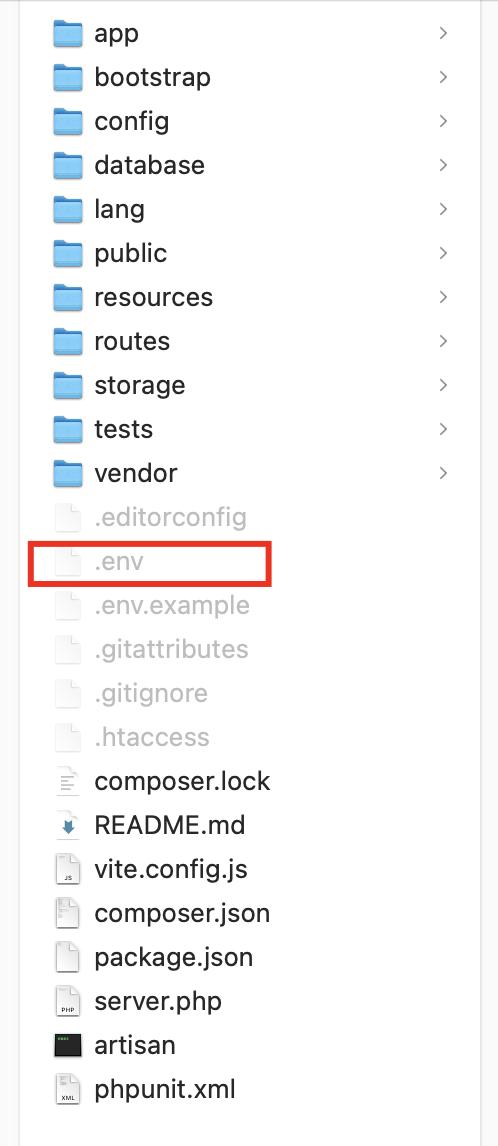Expand the routes folder chevron
Image resolution: width=498 pixels, height=1146 pixels.
click(x=443, y=341)
